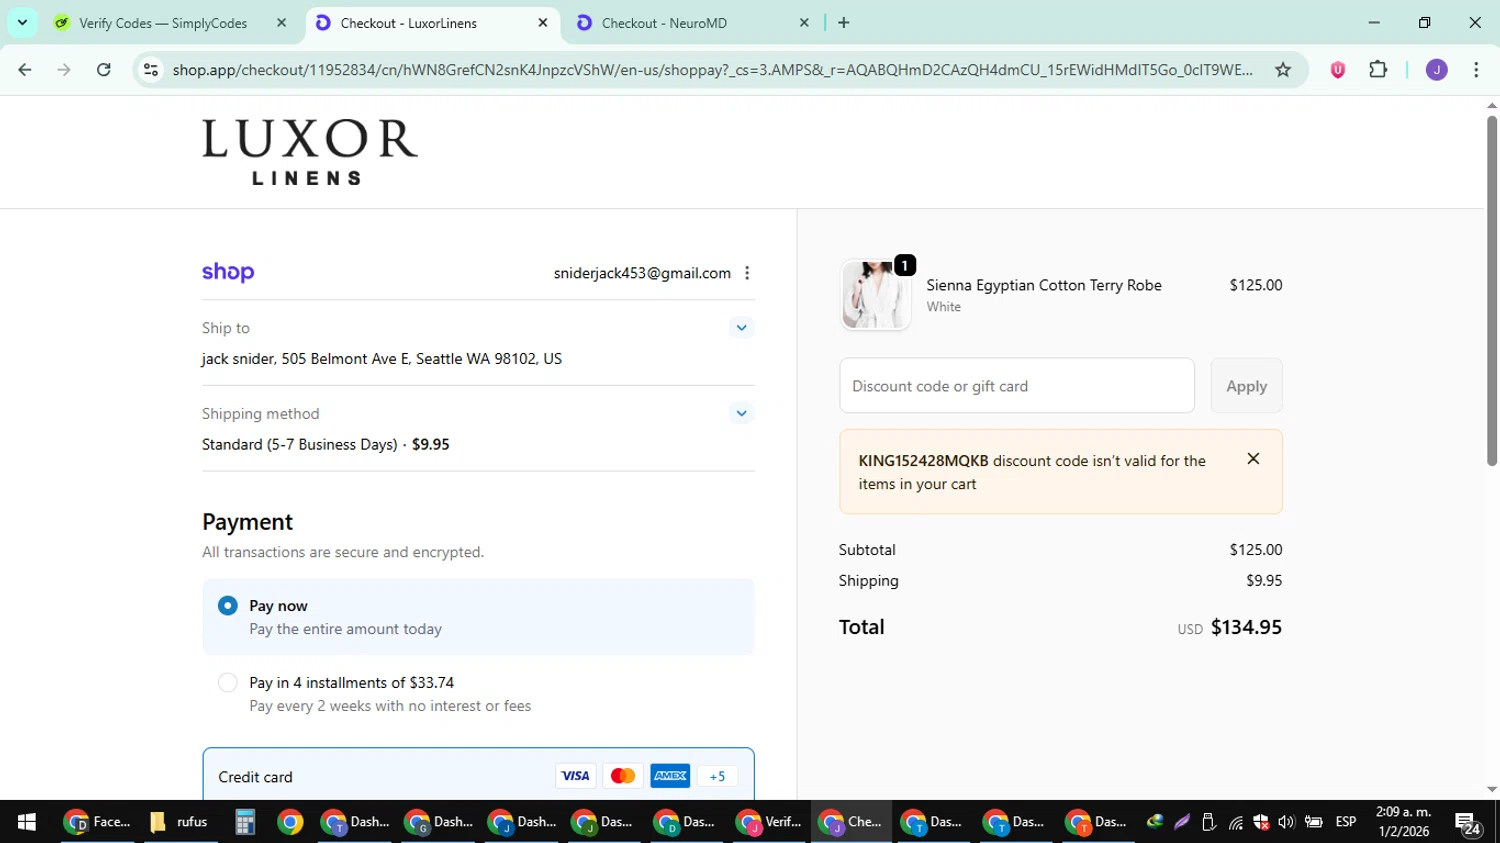Select the Pay now radio button
This screenshot has height=843, width=1500.
[x=228, y=606]
